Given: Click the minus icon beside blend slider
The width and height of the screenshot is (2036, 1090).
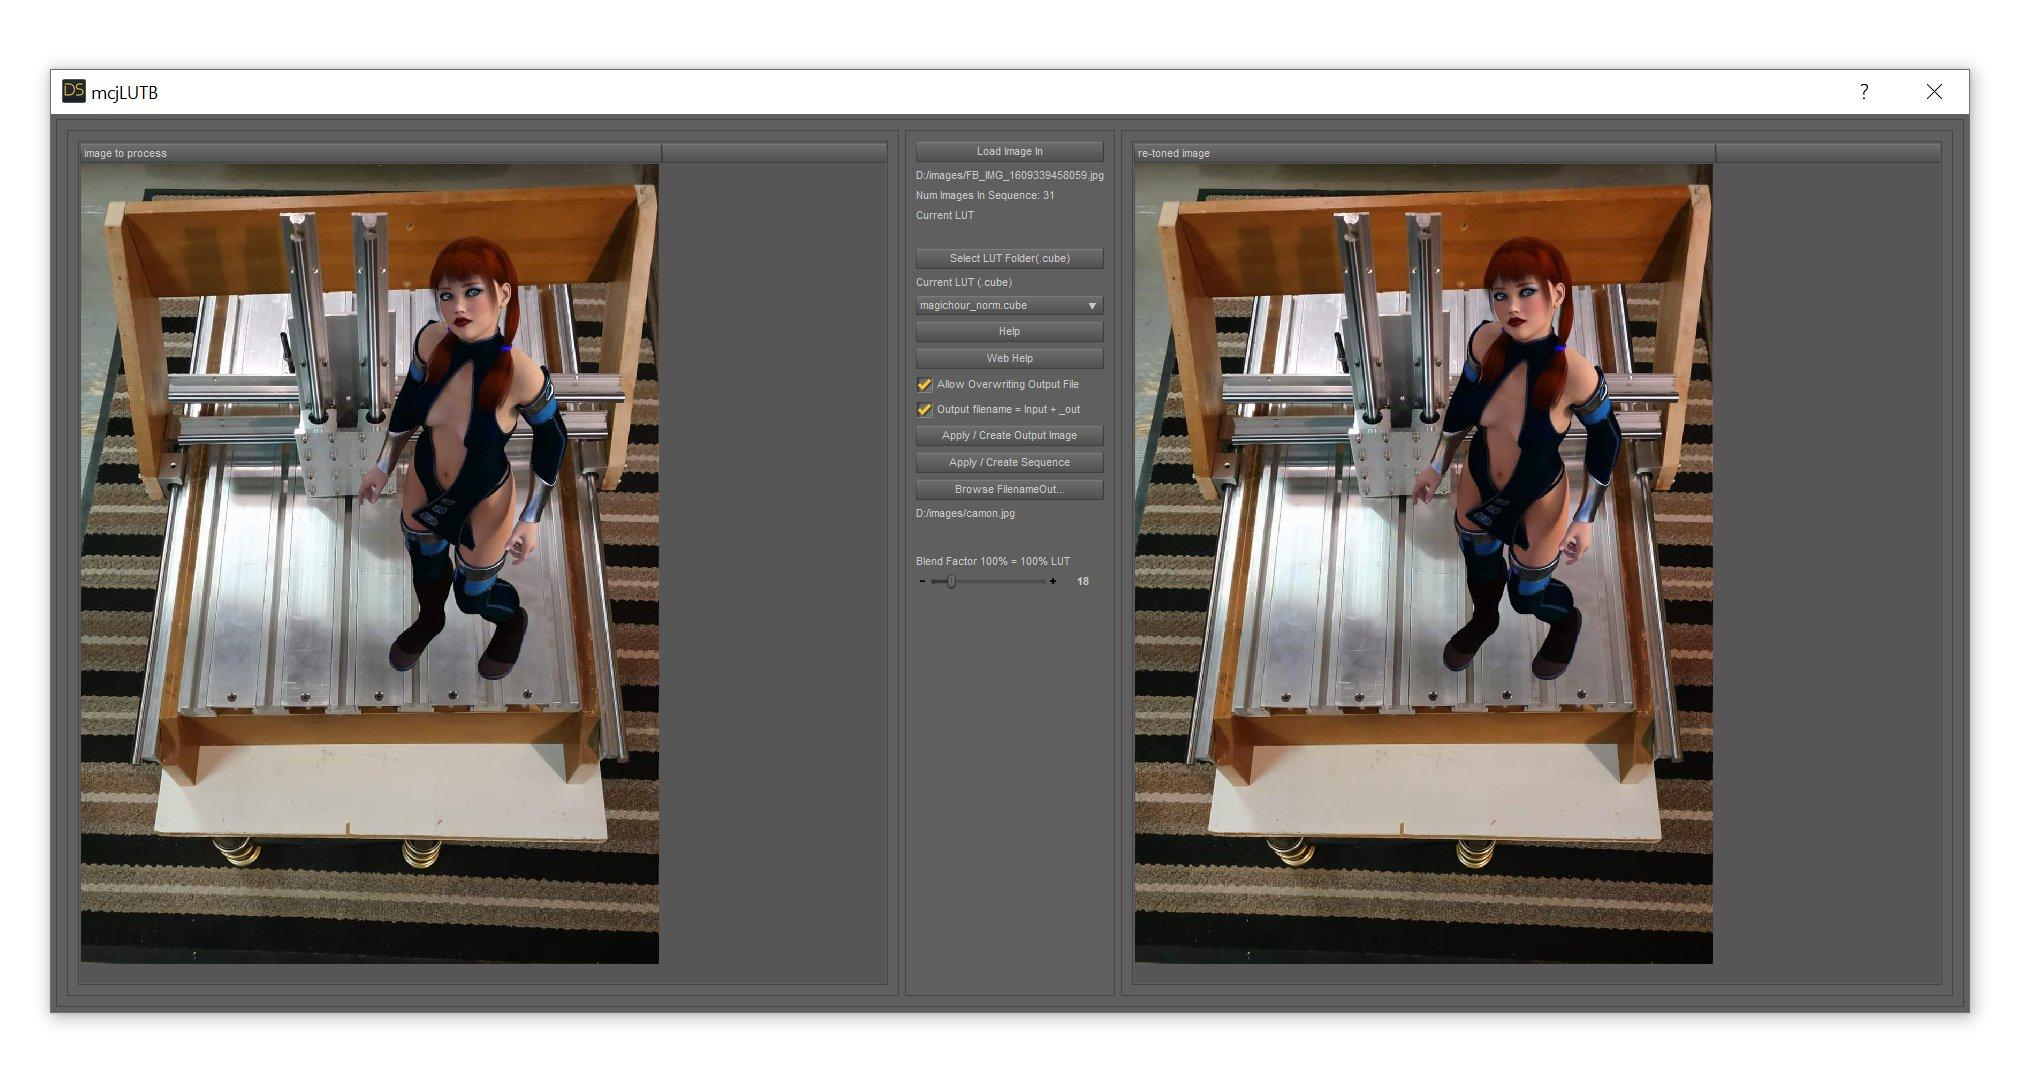Looking at the screenshot, I should [x=922, y=581].
